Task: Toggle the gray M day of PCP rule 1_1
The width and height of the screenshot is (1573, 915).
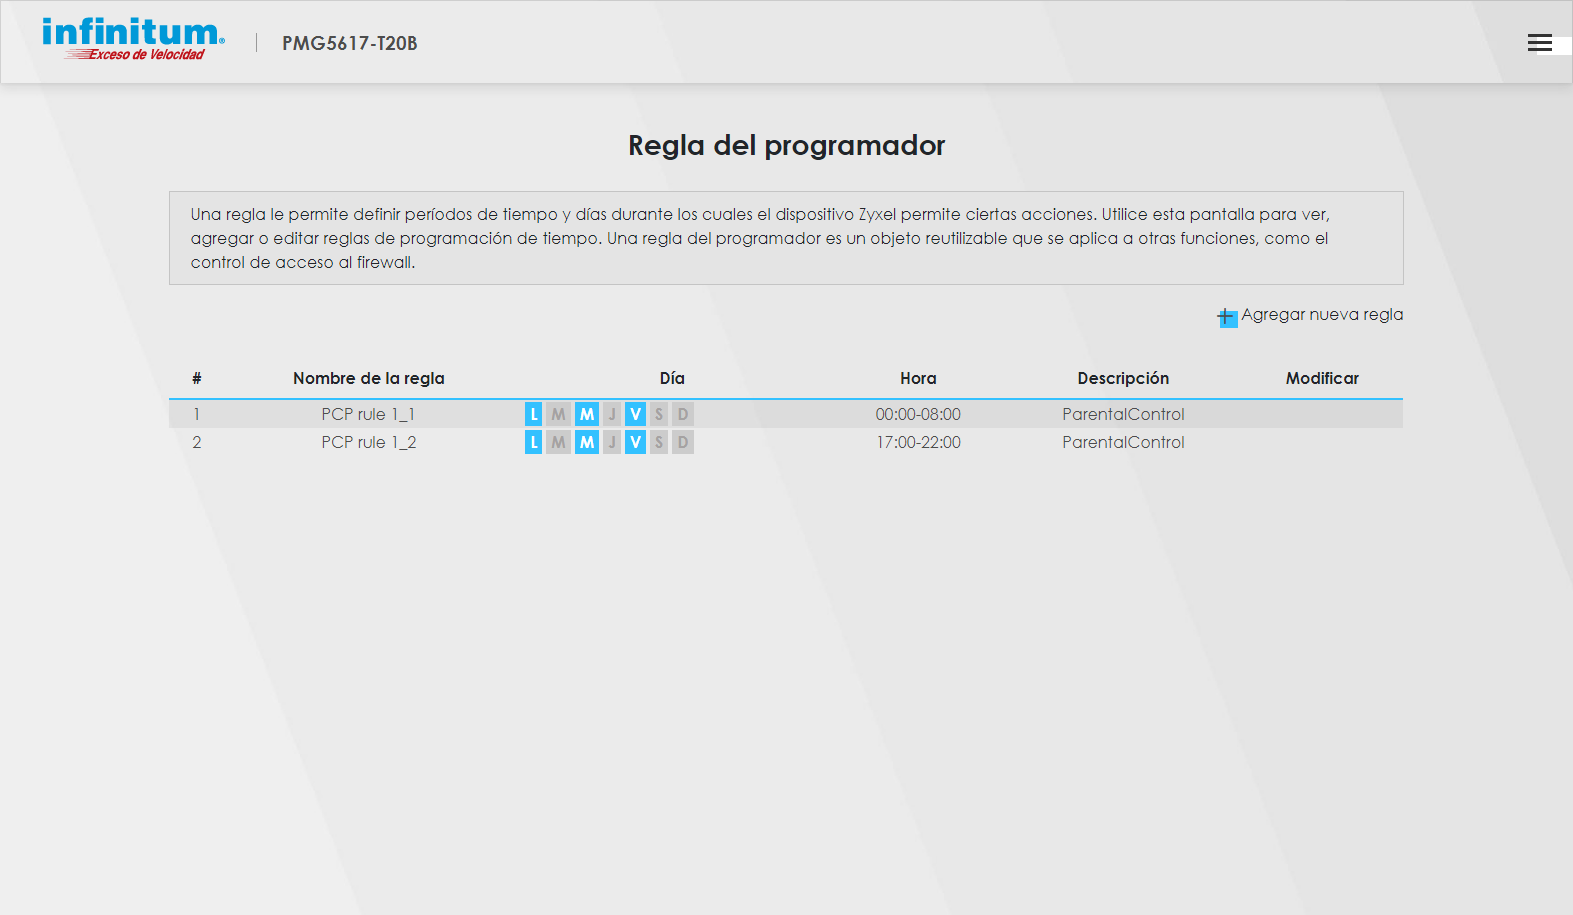Action: [558, 414]
